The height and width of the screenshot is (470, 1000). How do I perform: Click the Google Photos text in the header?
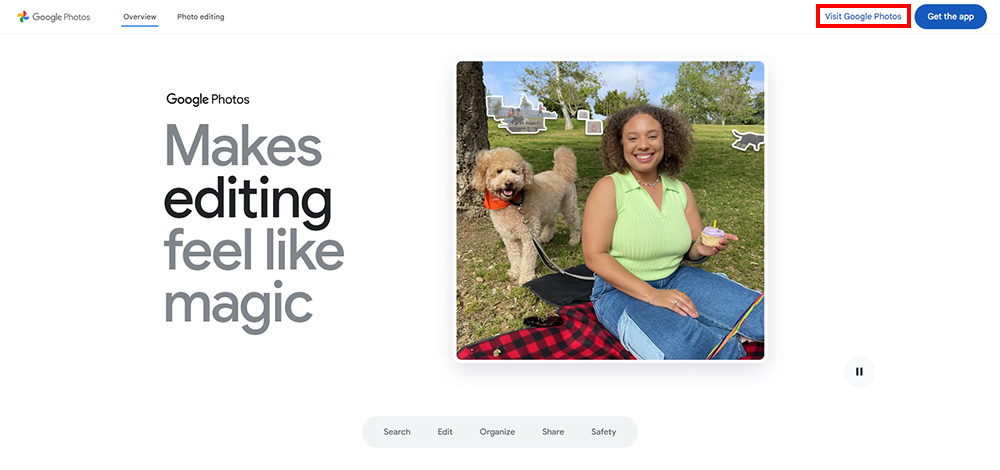pos(61,17)
